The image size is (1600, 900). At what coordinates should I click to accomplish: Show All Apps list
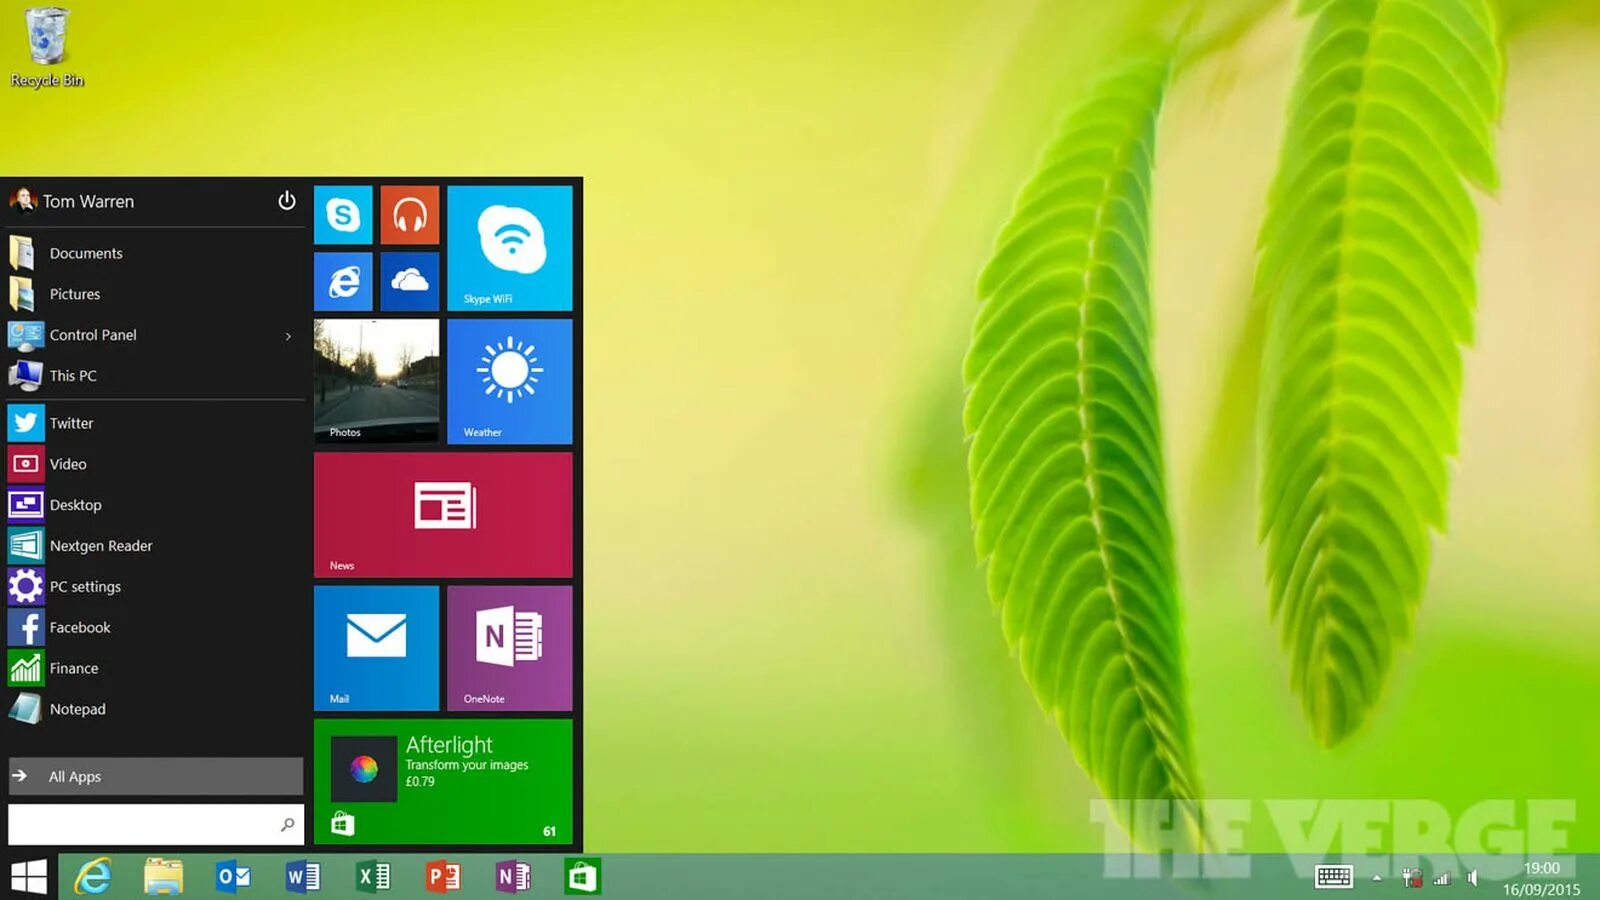click(x=155, y=776)
